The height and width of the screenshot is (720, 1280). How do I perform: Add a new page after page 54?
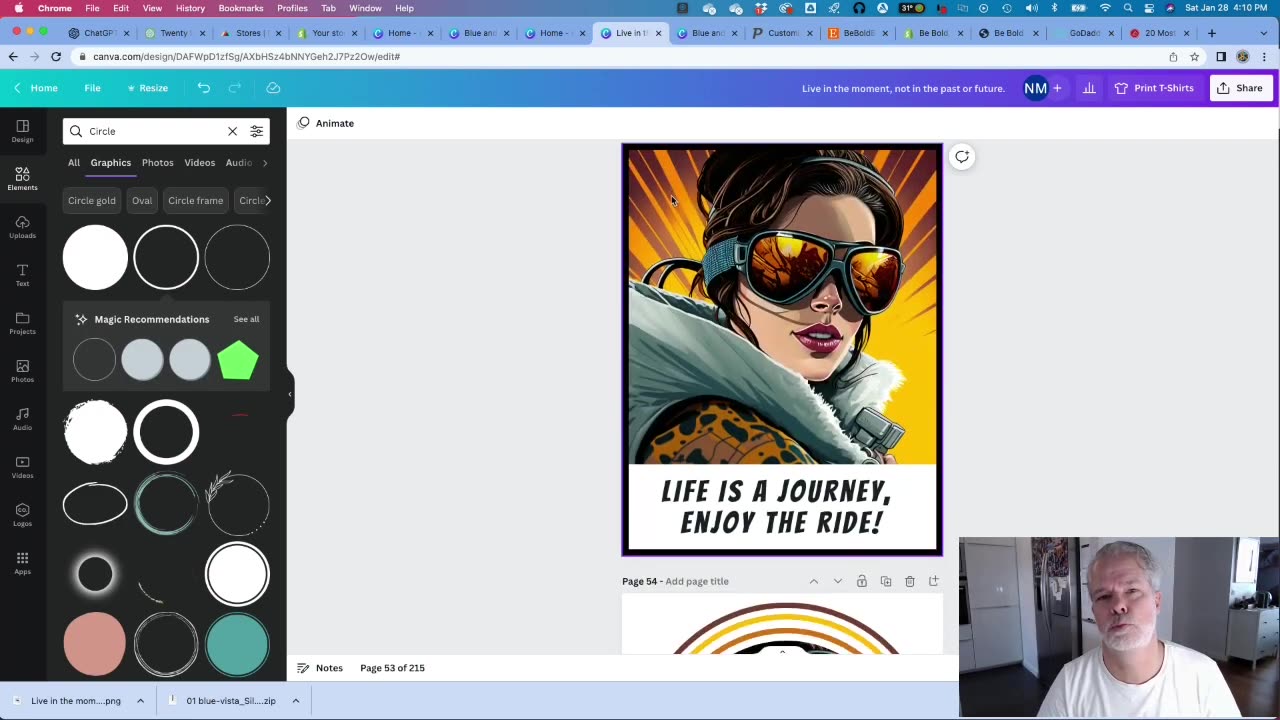934,581
